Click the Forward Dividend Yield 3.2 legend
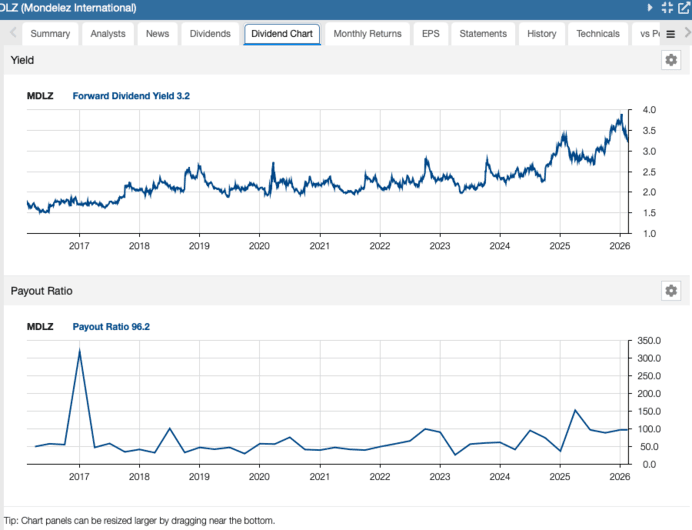 [x=131, y=96]
